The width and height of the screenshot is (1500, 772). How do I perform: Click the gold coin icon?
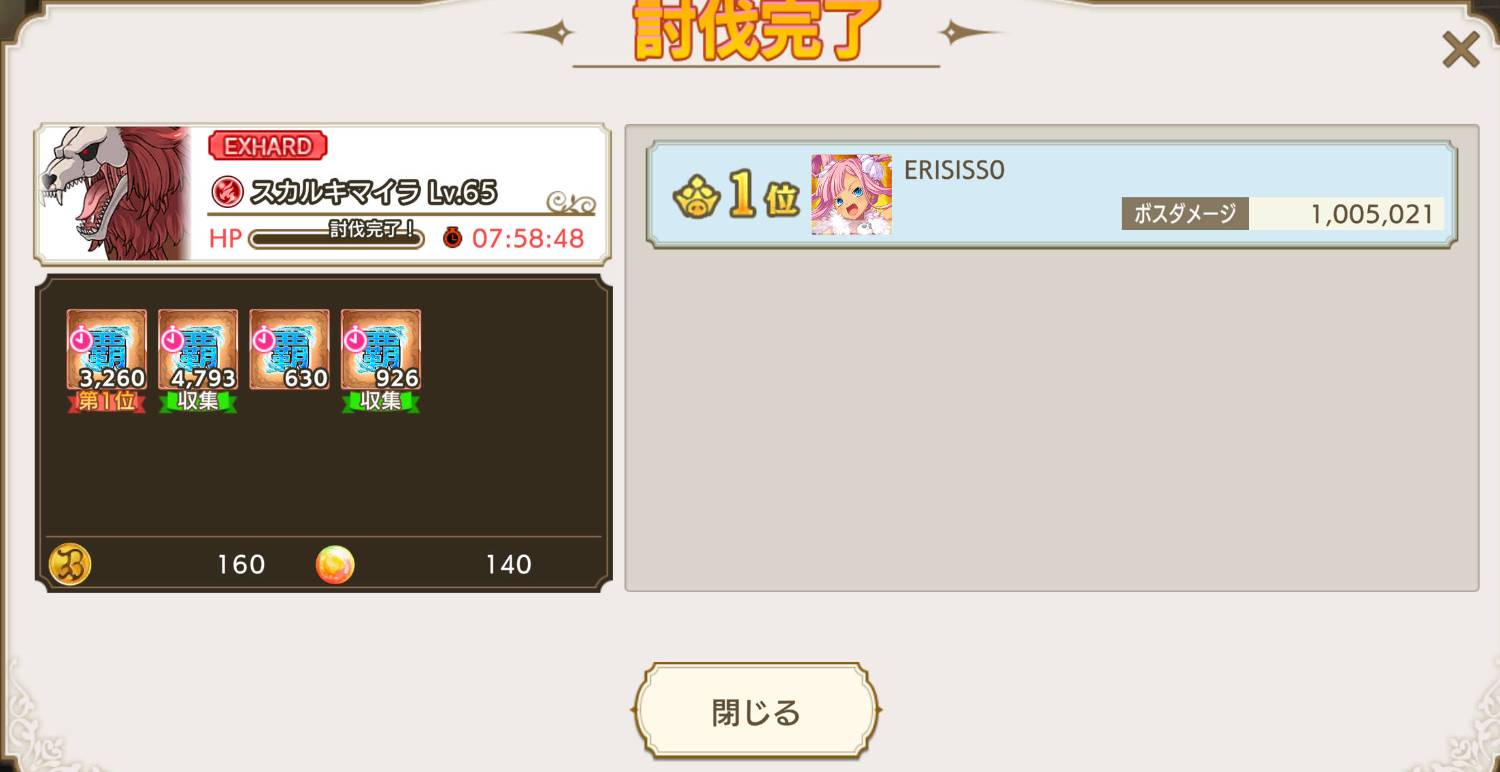(x=70, y=564)
